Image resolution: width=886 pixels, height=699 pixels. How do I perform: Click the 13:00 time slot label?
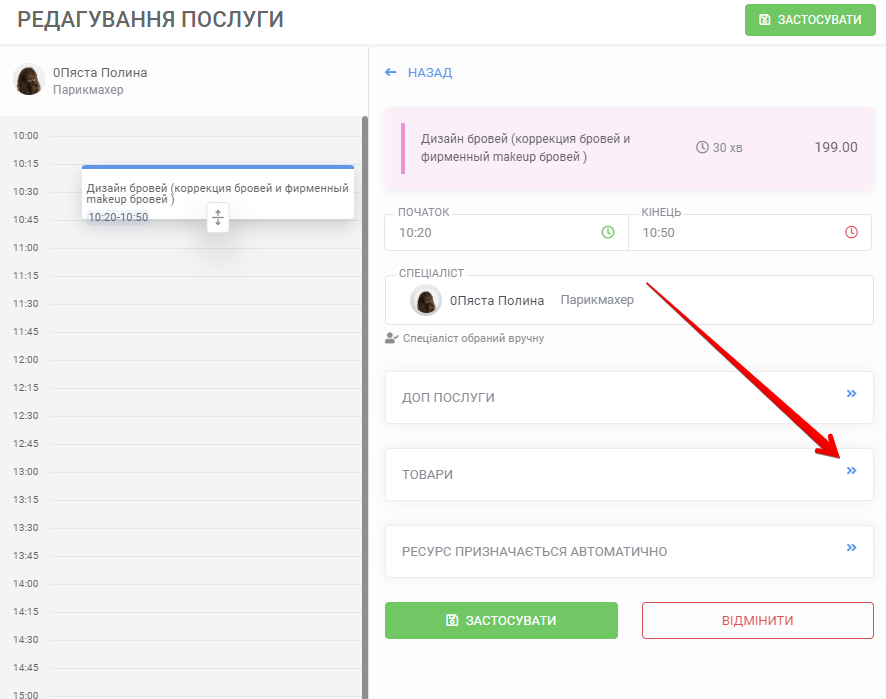coord(26,472)
